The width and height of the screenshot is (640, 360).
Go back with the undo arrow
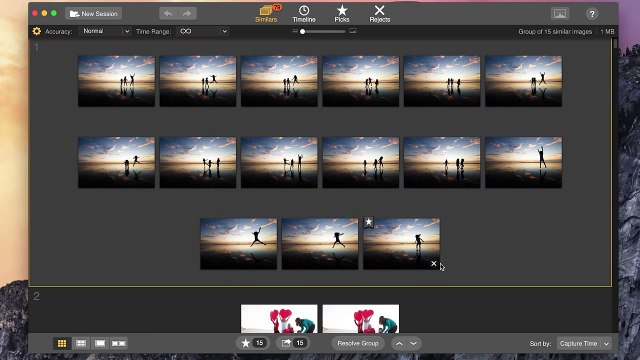click(168, 14)
